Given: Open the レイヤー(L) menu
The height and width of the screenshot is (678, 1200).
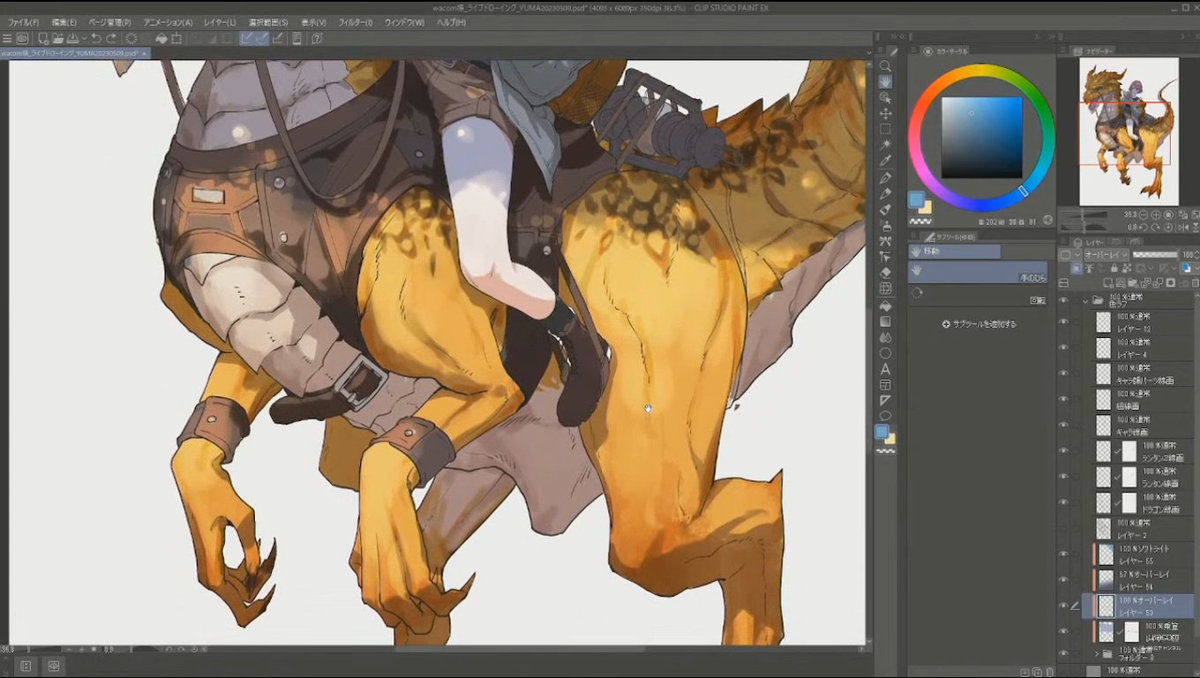Looking at the screenshot, I should coord(219,22).
